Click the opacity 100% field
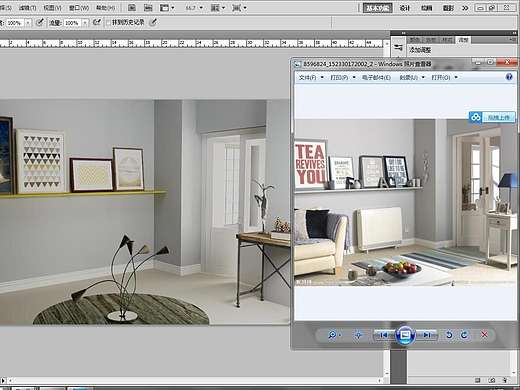Image resolution: width=520 pixels, height=390 pixels. [x=14, y=23]
